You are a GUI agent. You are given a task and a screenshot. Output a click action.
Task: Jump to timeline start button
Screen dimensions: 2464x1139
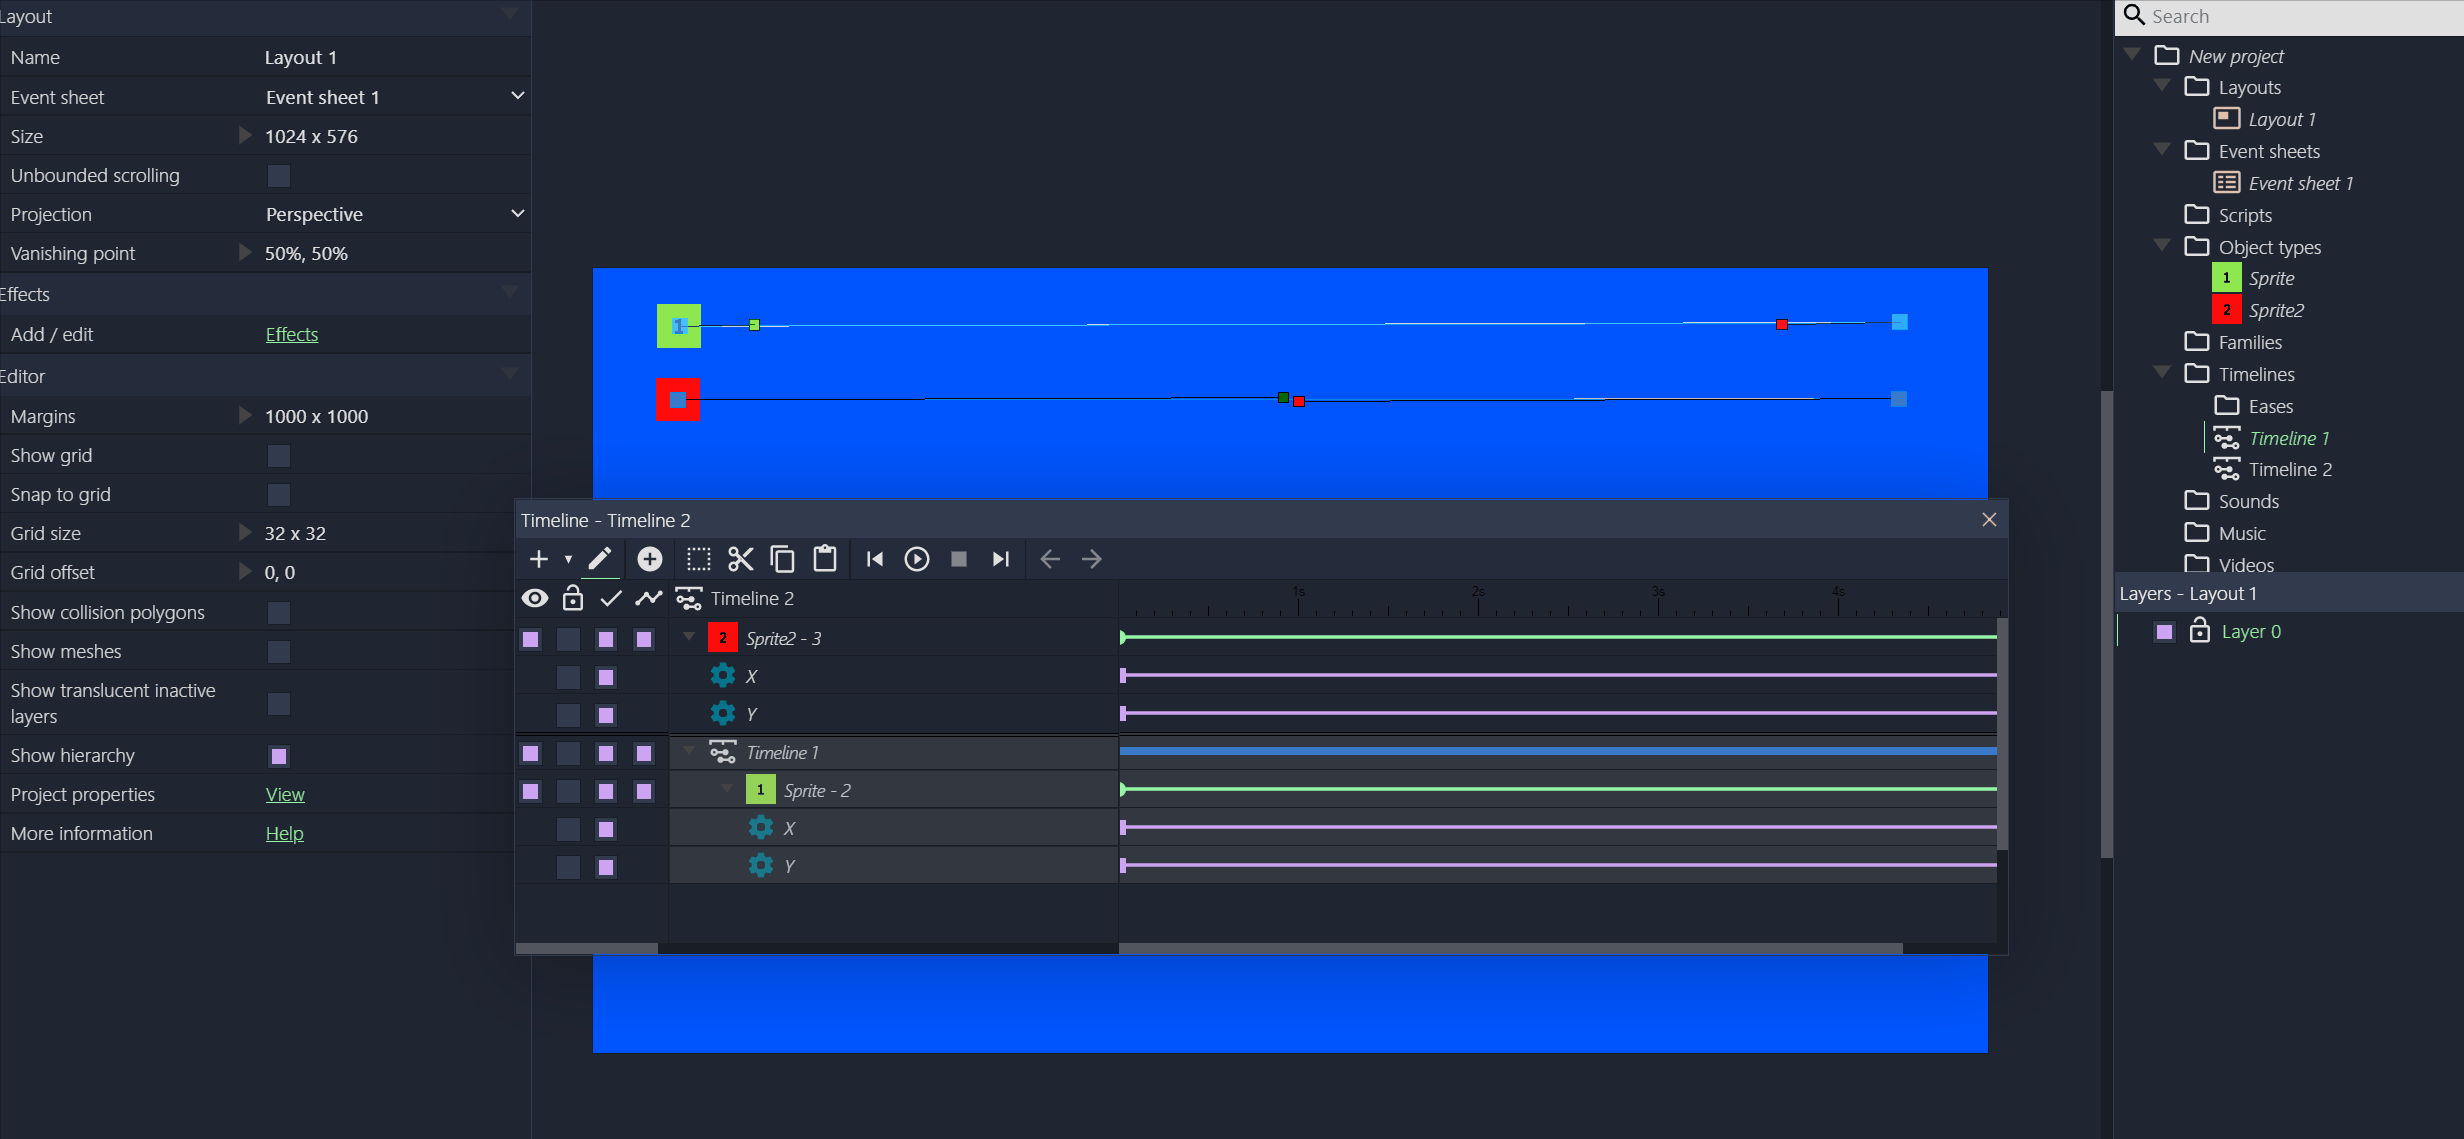pyautogui.click(x=875, y=559)
